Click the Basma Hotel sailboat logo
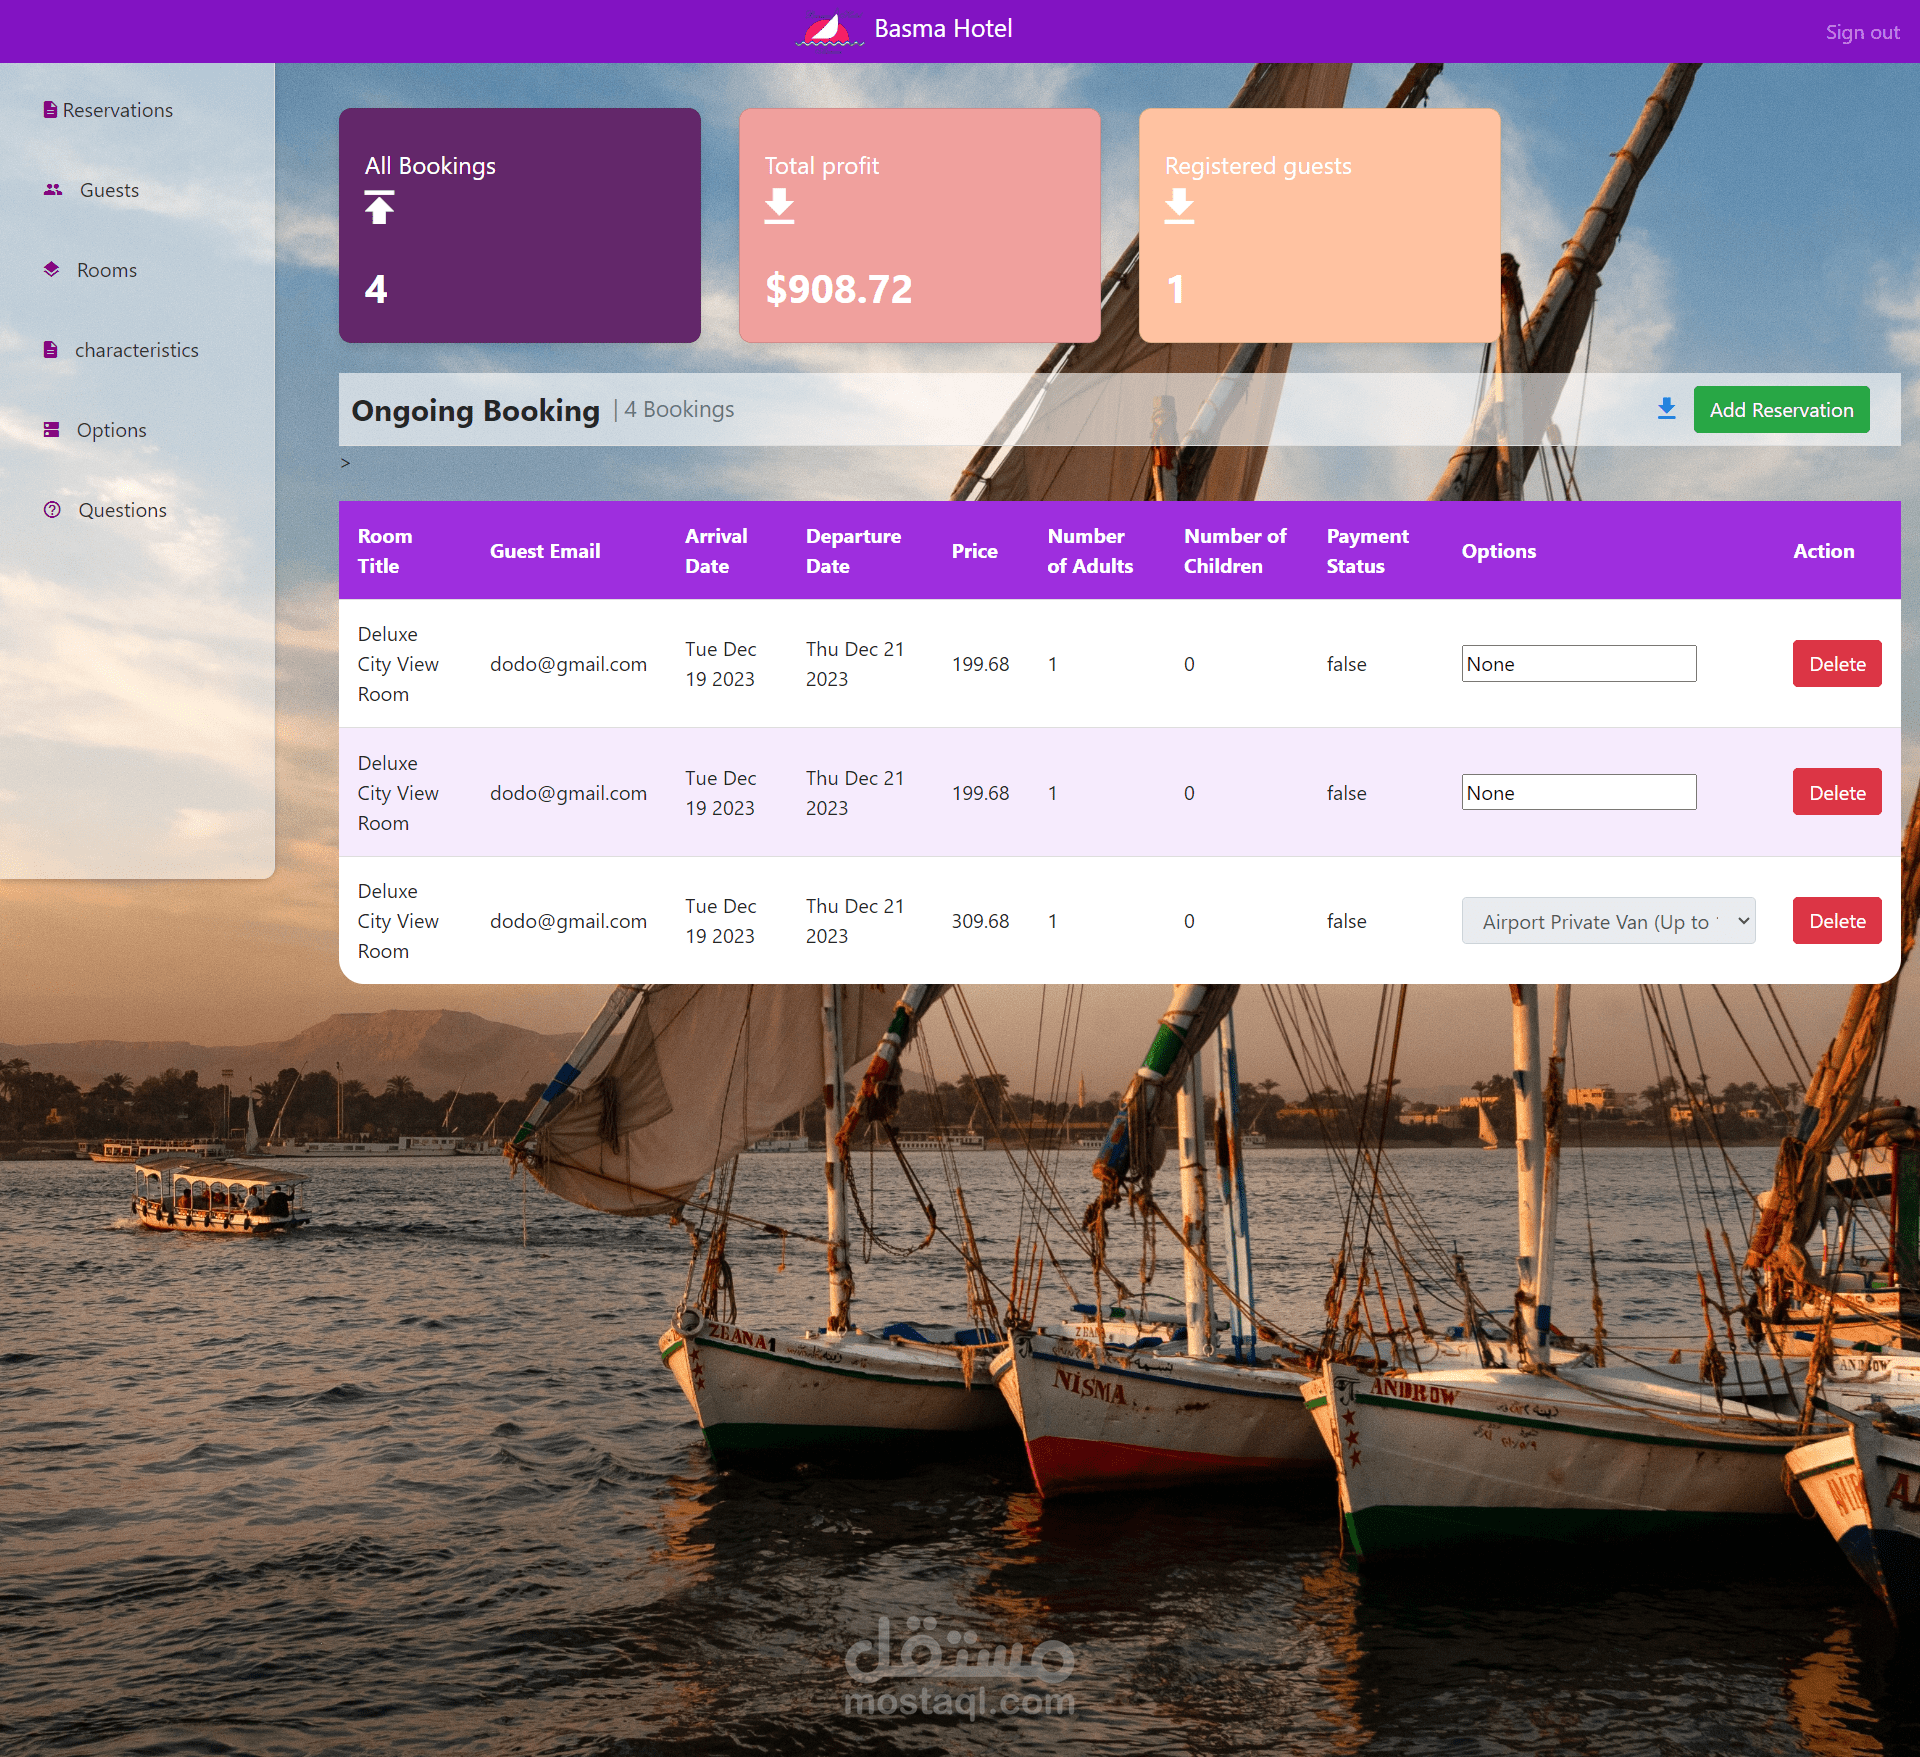This screenshot has height=1757, width=1920. point(828,29)
